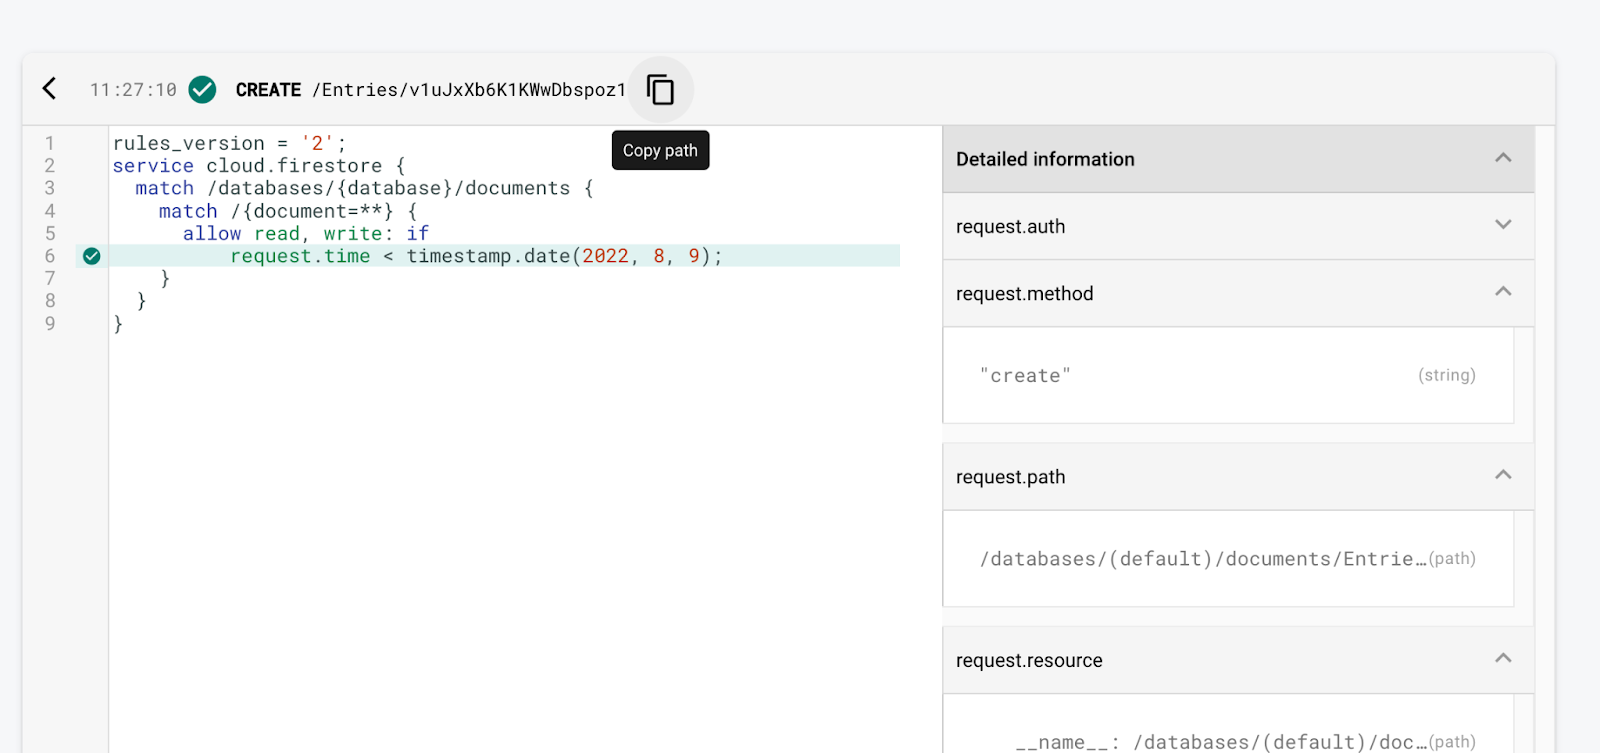1600x753 pixels.
Task: Click the "create" string value
Action: tap(1025, 376)
